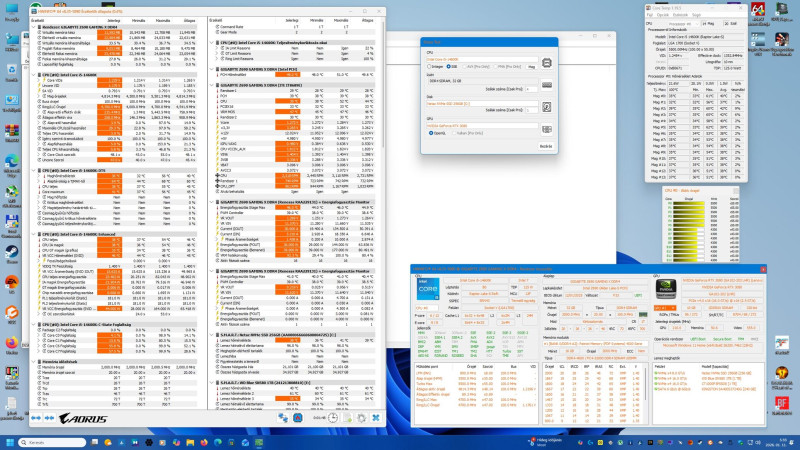Open File Explorer from the taskbar
The height and width of the screenshot is (450, 800).
click(190, 442)
